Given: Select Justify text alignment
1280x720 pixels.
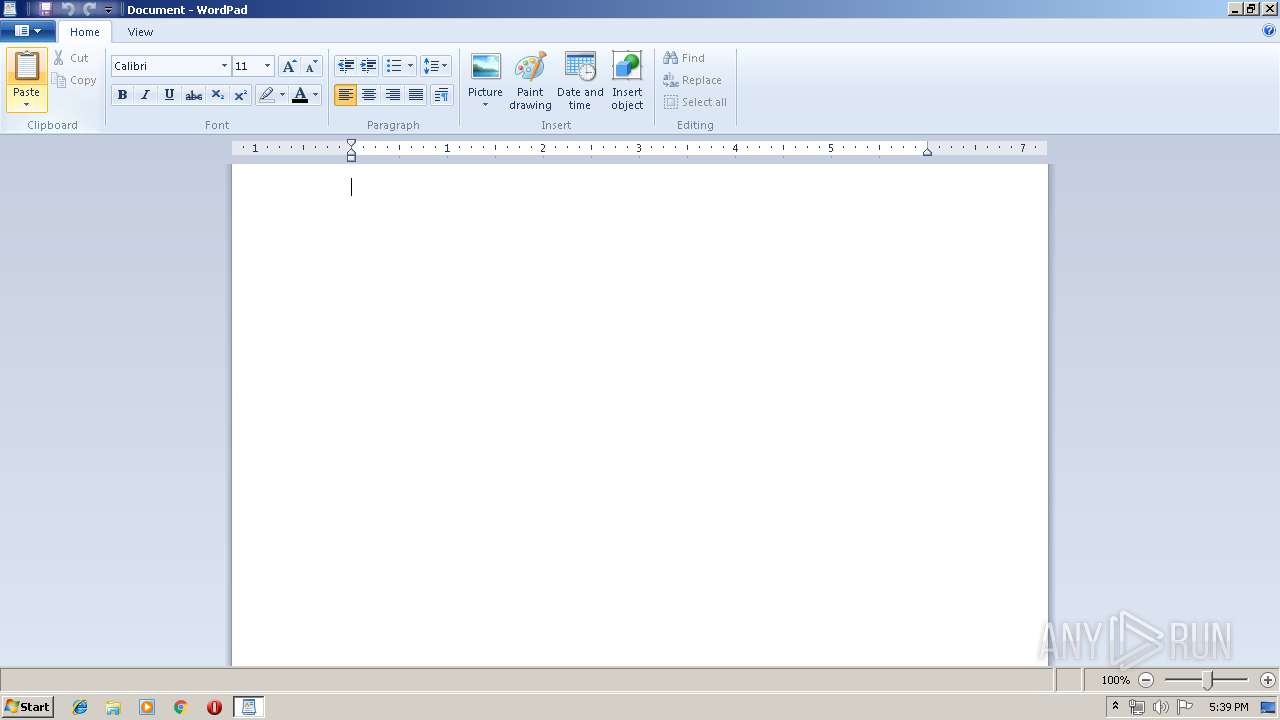Looking at the screenshot, I should 416,95.
